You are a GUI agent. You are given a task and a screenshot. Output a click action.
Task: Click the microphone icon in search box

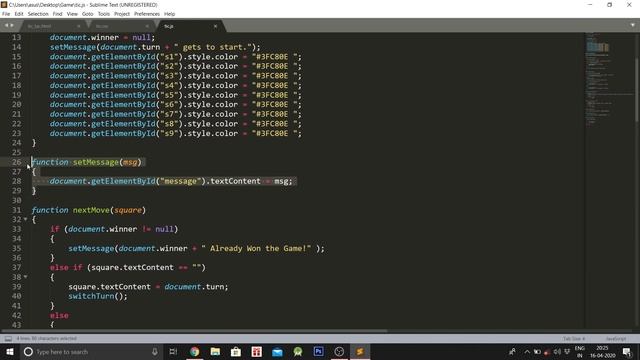point(155,351)
